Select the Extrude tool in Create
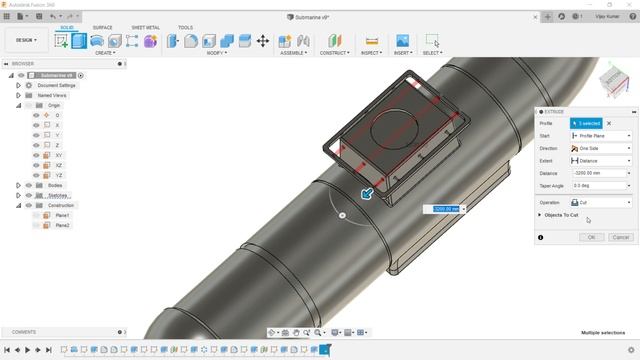 (79, 41)
